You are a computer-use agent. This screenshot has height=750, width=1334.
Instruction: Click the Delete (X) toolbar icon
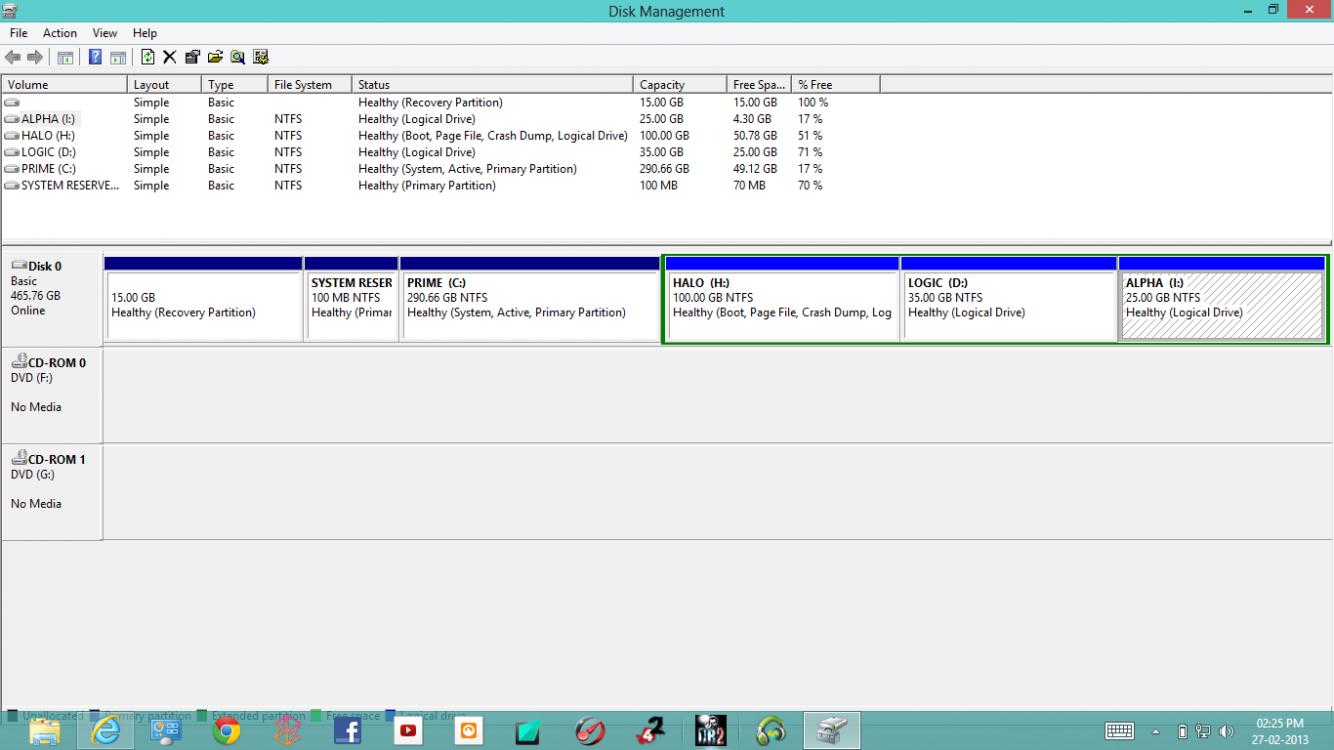click(170, 57)
